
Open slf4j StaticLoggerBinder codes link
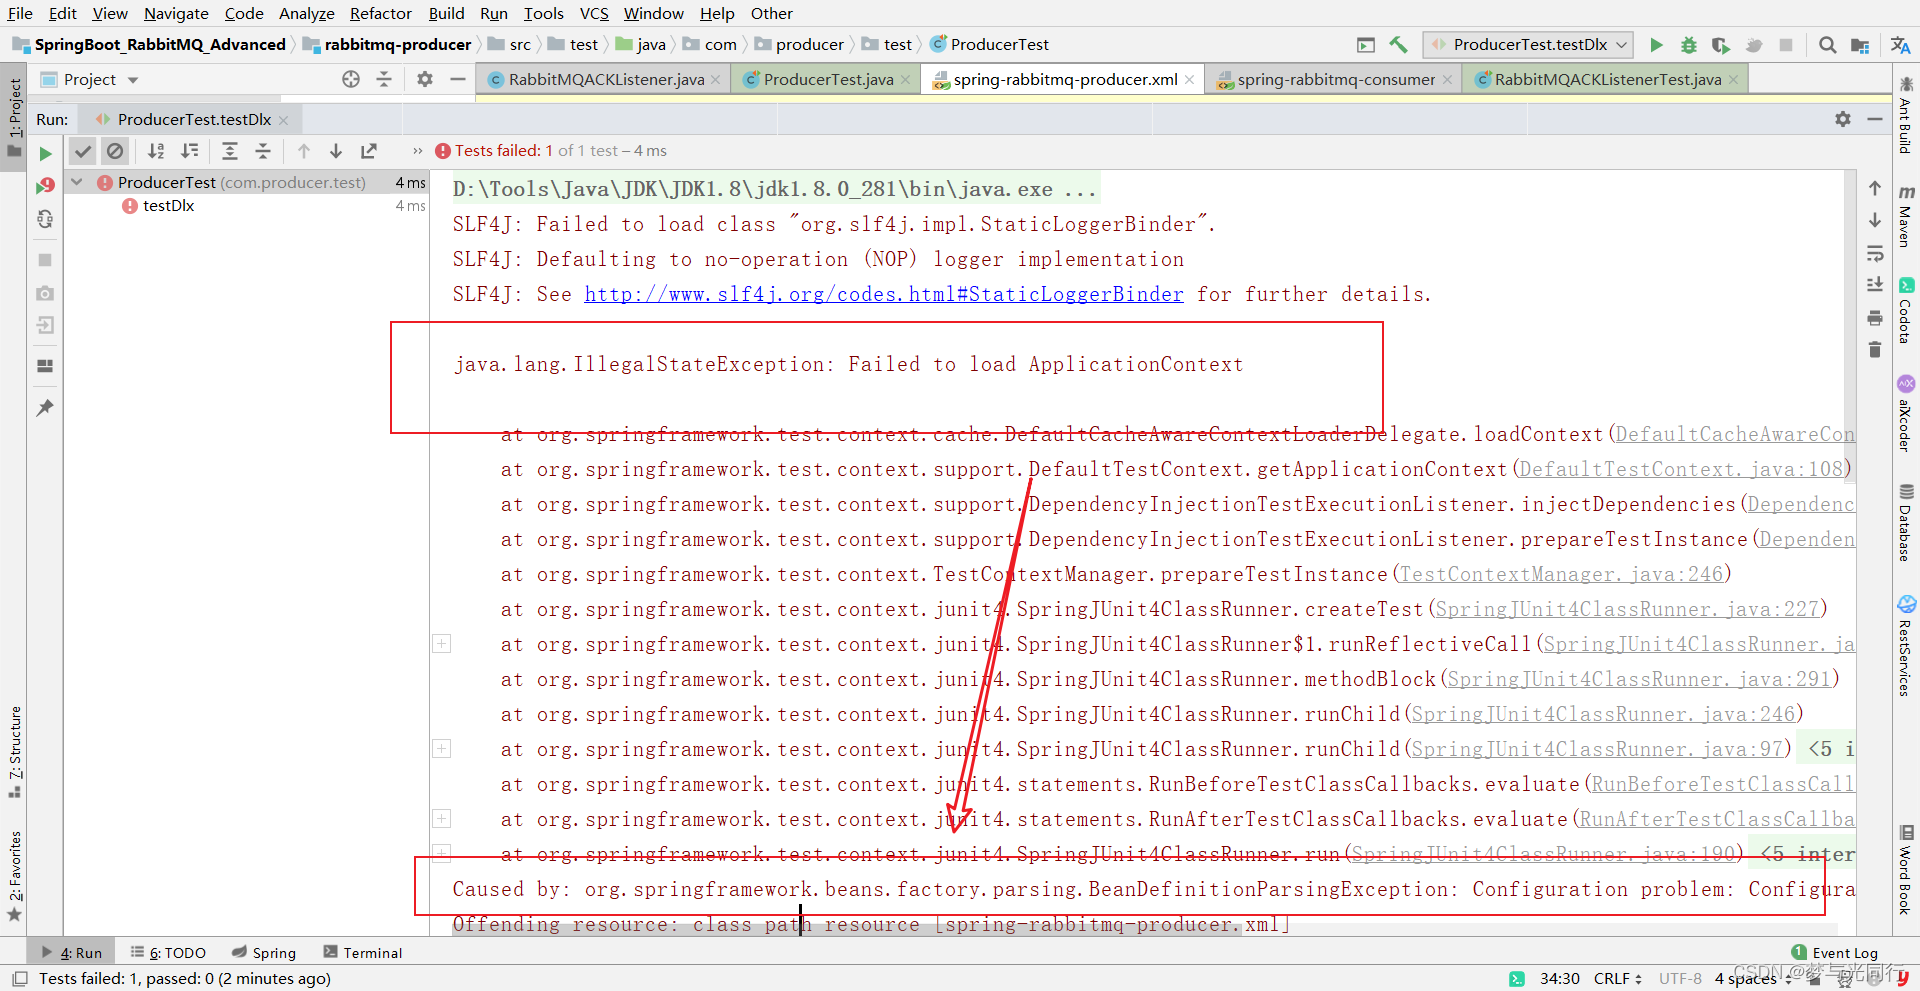(884, 294)
